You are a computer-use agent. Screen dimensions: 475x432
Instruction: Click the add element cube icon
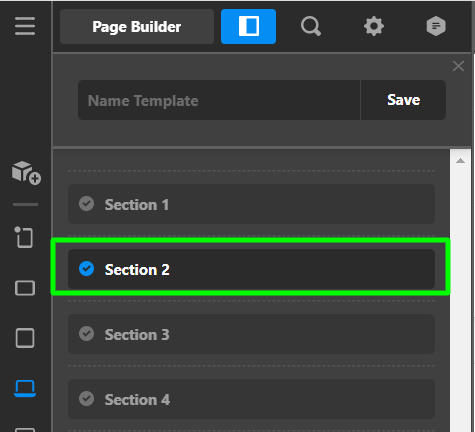coord(26,173)
